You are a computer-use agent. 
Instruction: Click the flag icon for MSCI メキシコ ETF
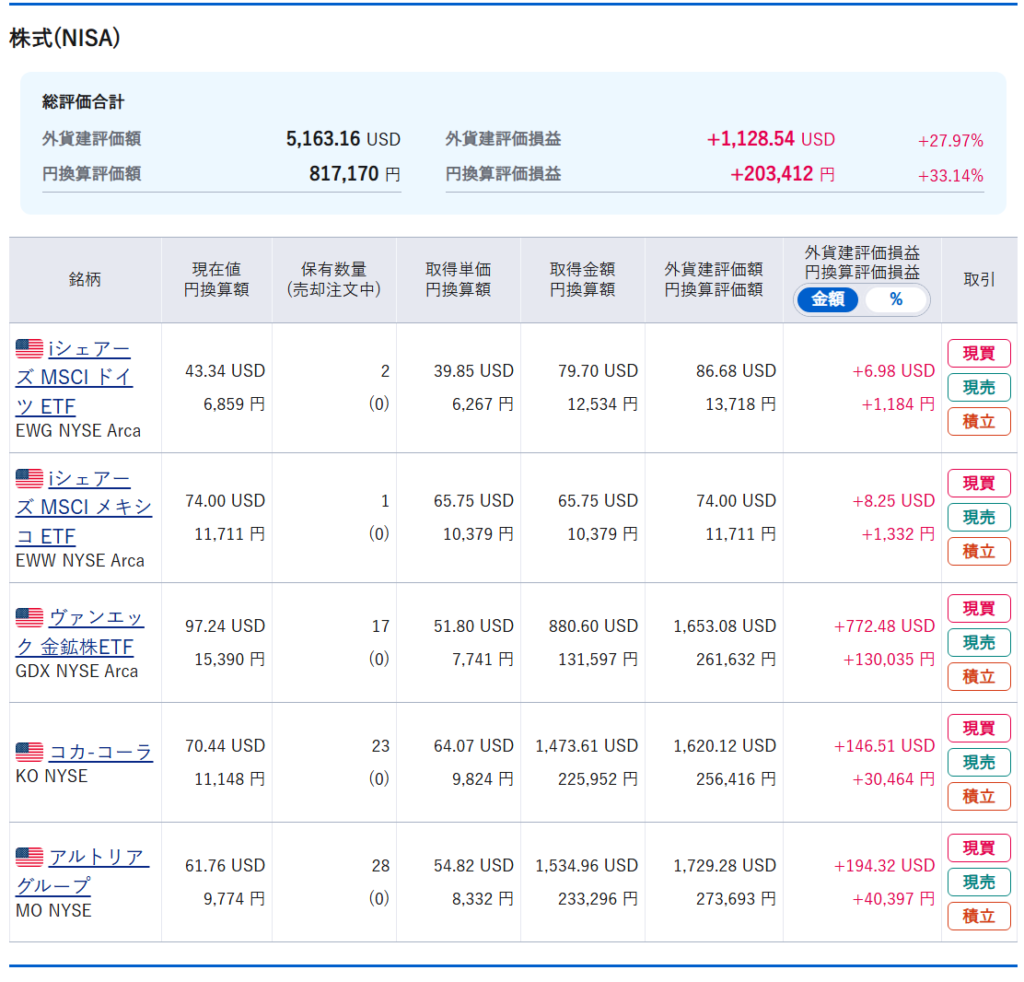coord(29,479)
